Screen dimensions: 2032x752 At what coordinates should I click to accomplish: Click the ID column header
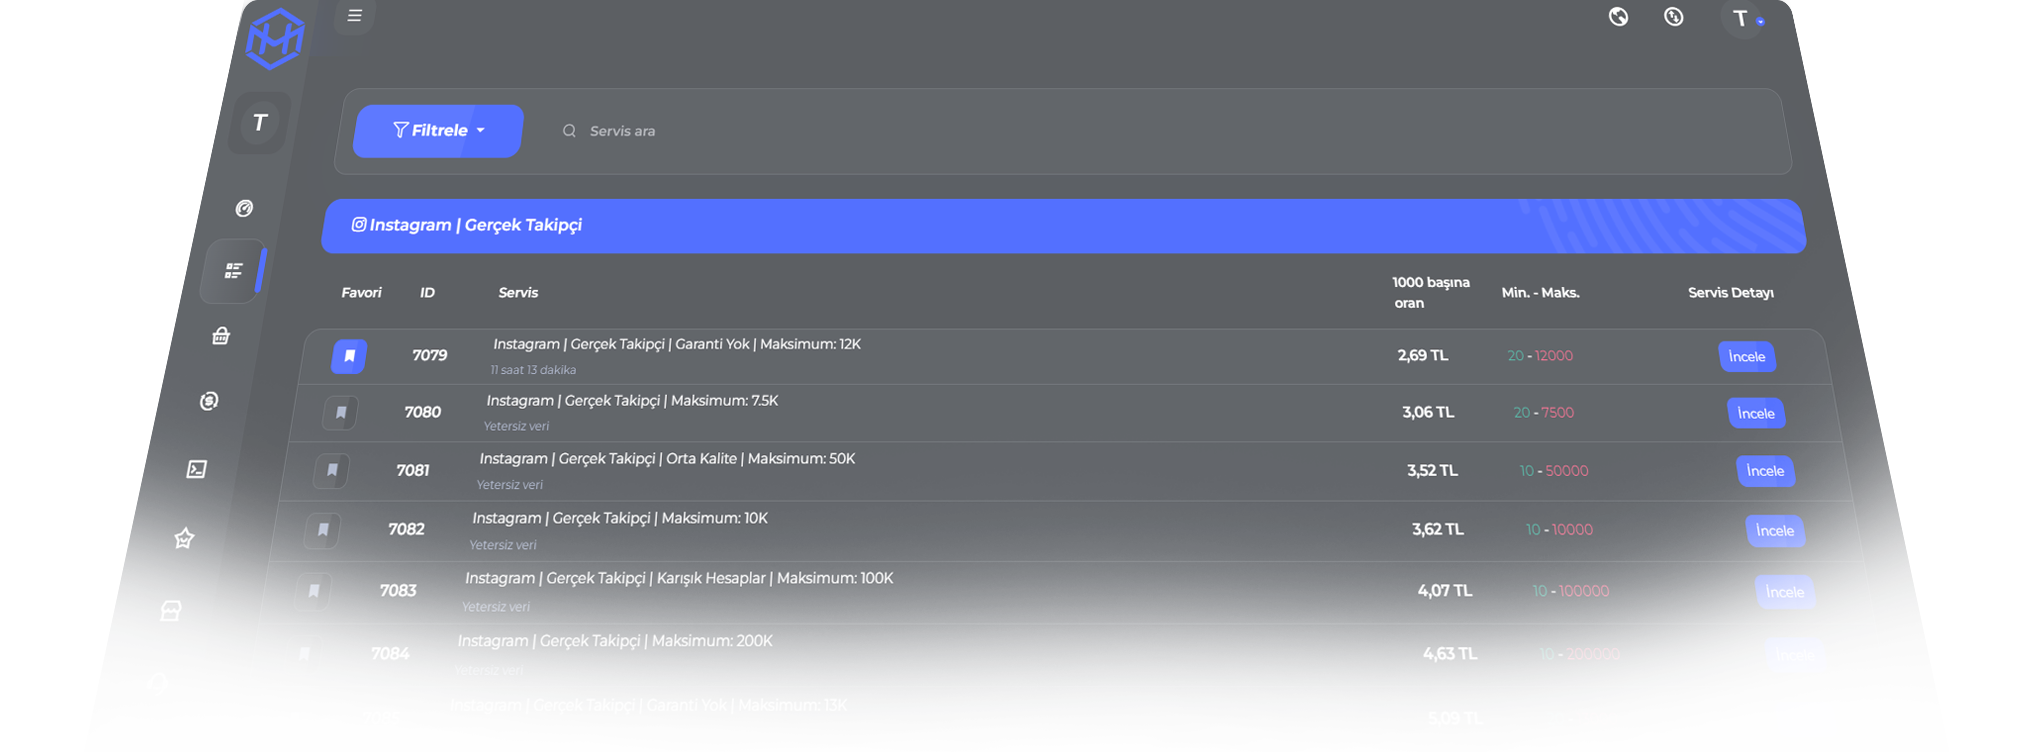[427, 293]
